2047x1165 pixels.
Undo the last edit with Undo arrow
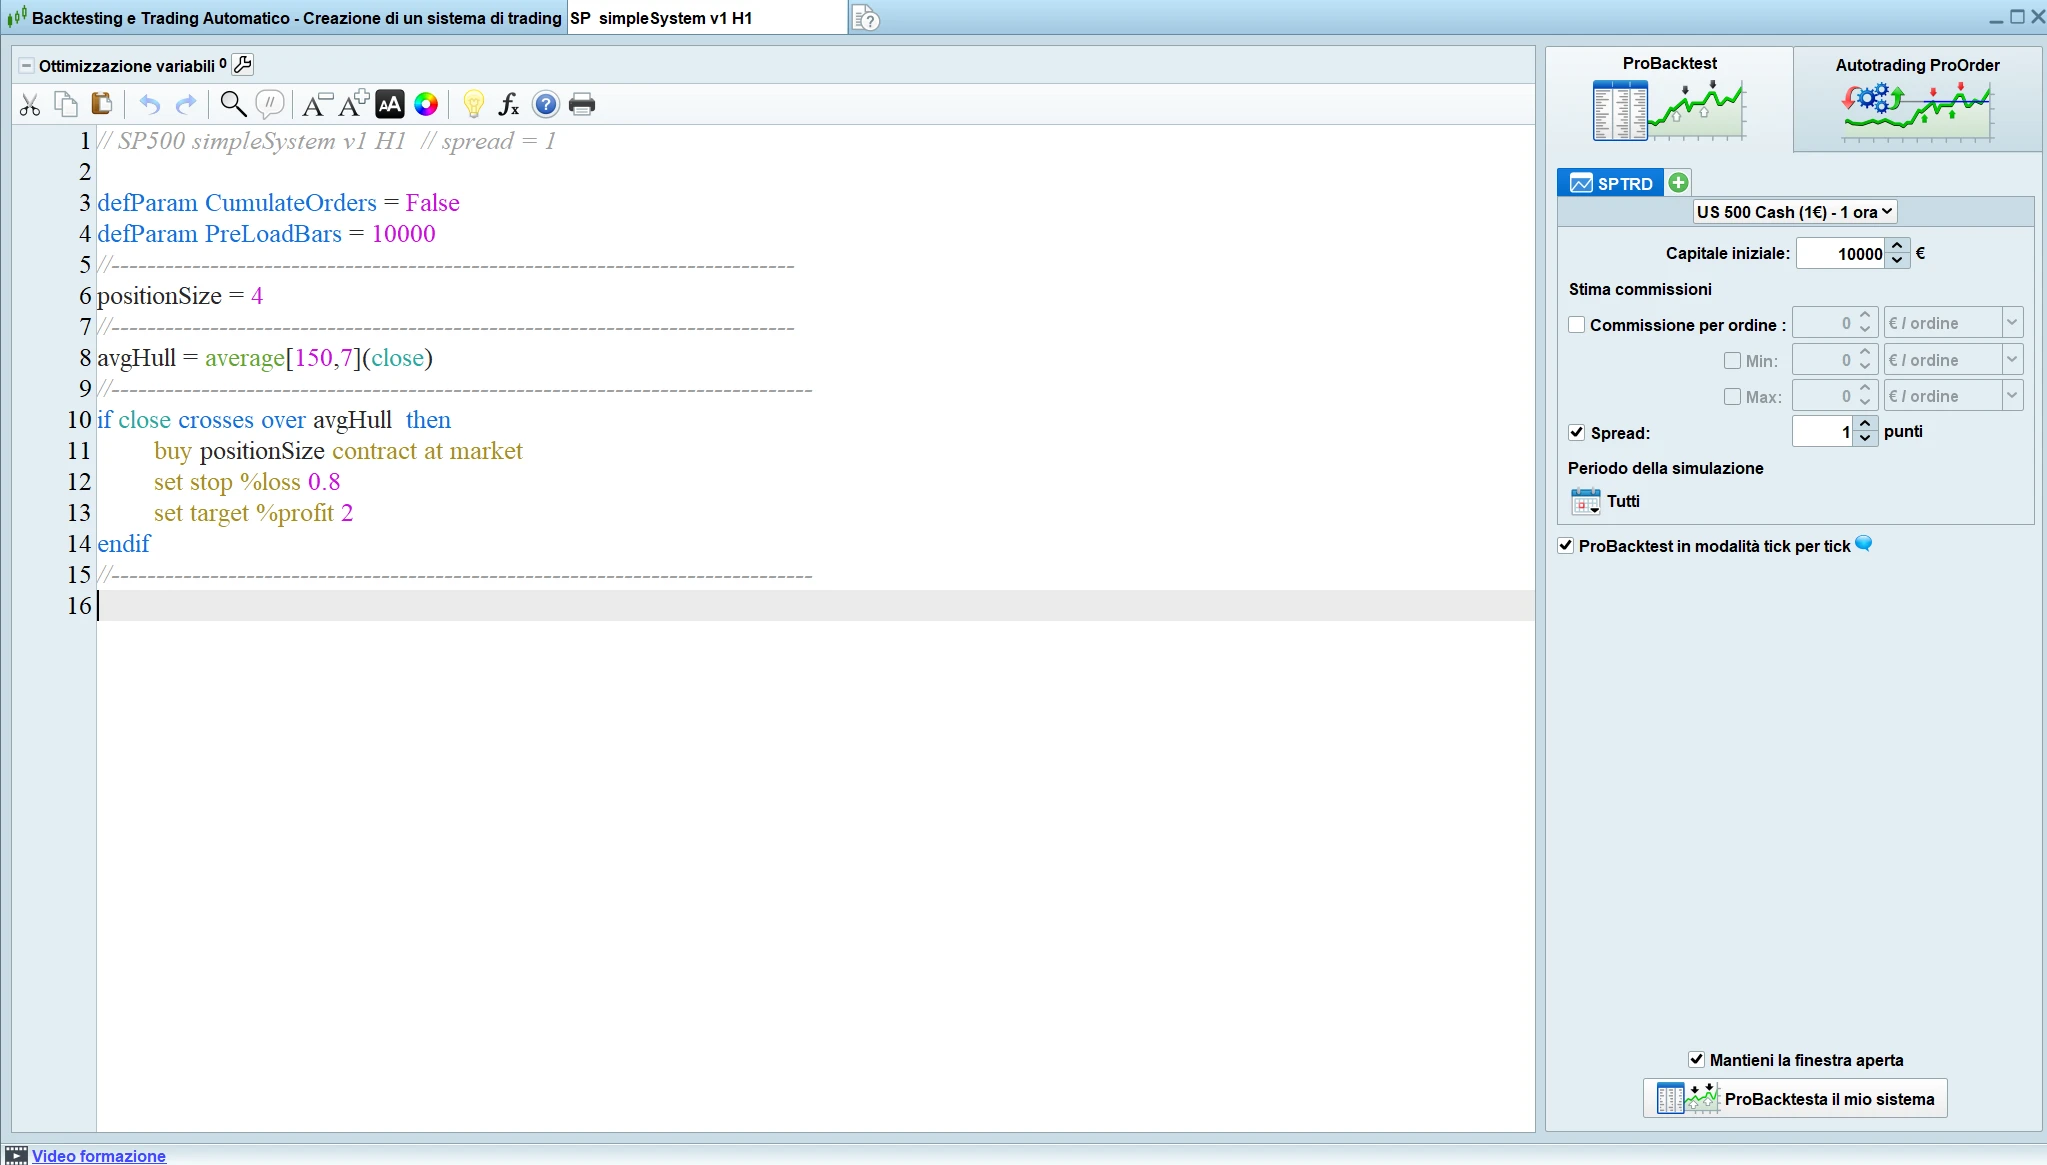pyautogui.click(x=149, y=104)
